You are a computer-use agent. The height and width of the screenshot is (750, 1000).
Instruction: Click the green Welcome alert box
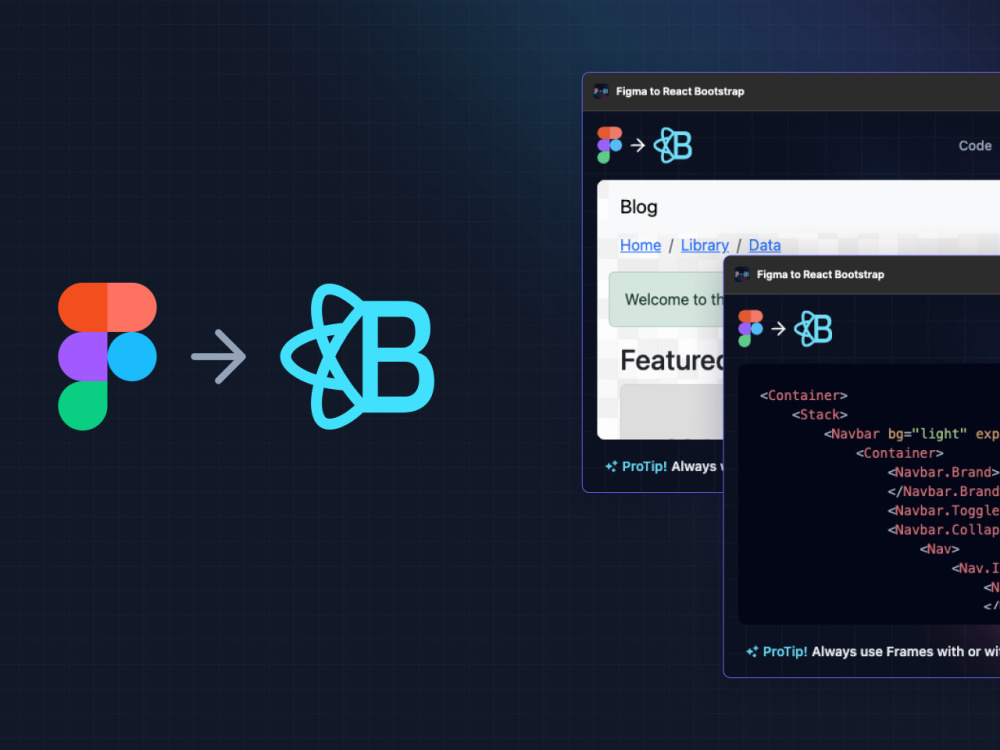[x=666, y=299]
